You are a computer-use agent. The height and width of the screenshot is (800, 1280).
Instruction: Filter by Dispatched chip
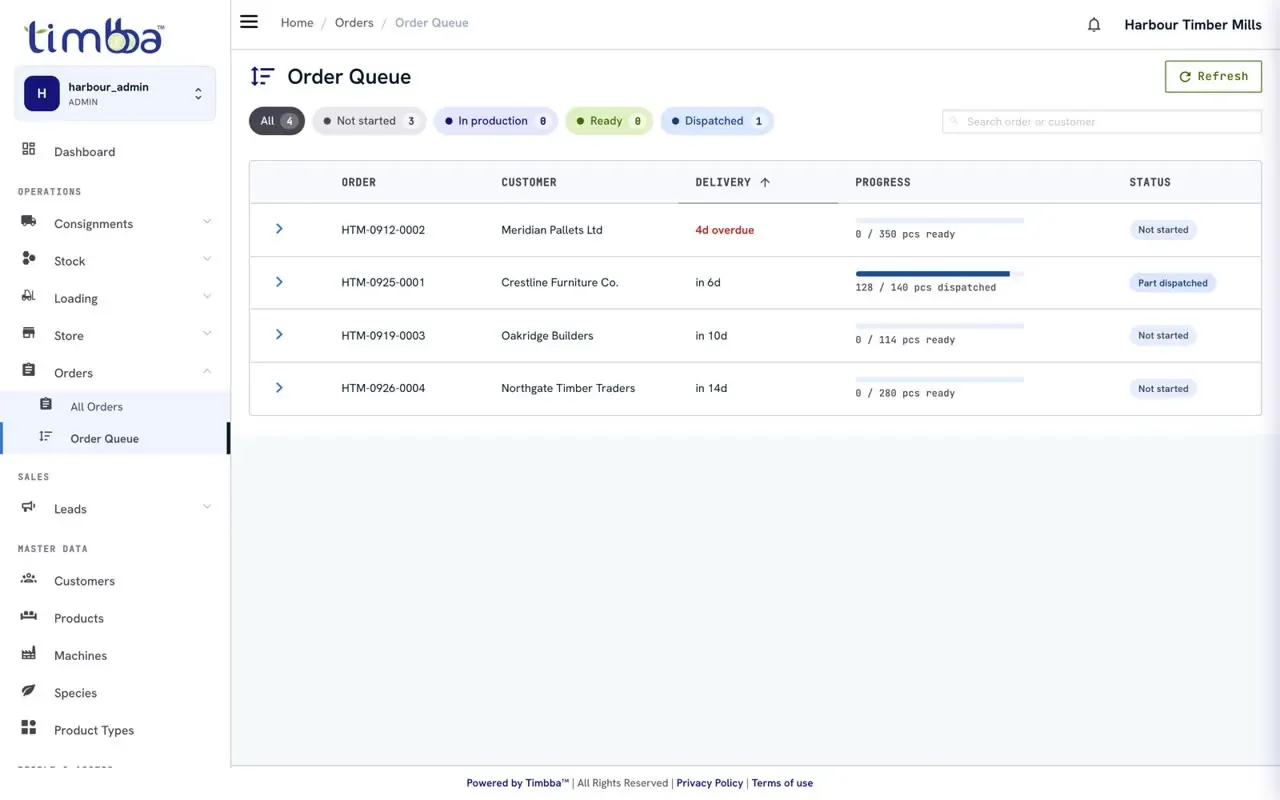[717, 121]
